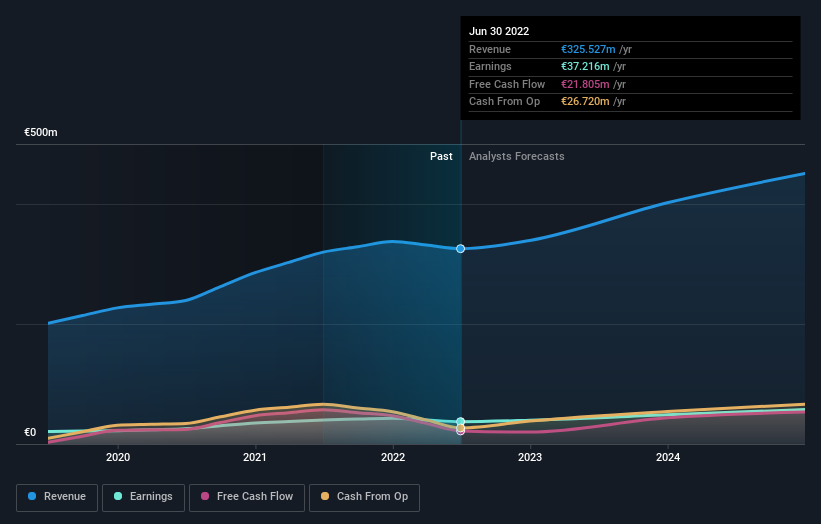Toggle the Revenue legend series

pyautogui.click(x=57, y=497)
